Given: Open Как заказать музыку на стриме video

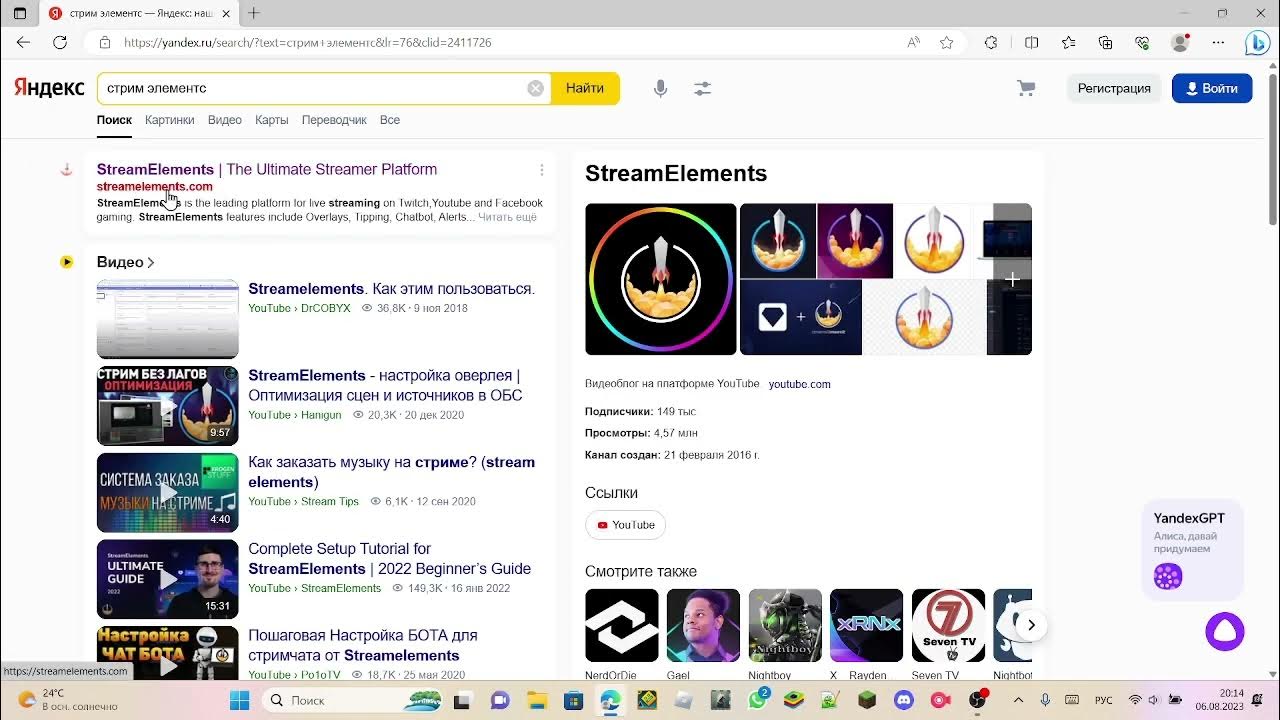Looking at the screenshot, I should coord(392,472).
